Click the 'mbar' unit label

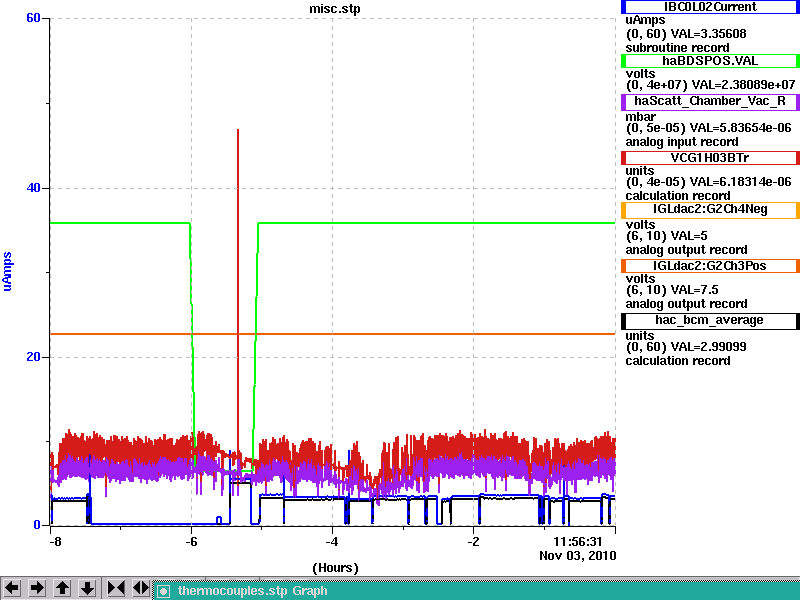click(x=640, y=117)
